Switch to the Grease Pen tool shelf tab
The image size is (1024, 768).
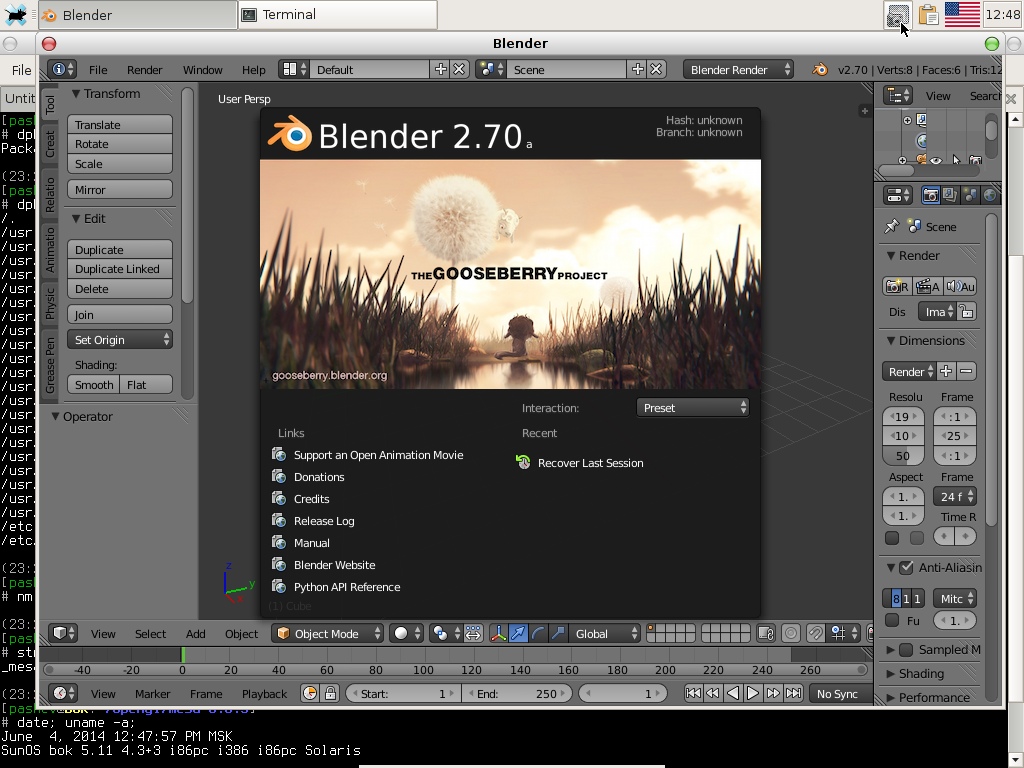(x=50, y=365)
